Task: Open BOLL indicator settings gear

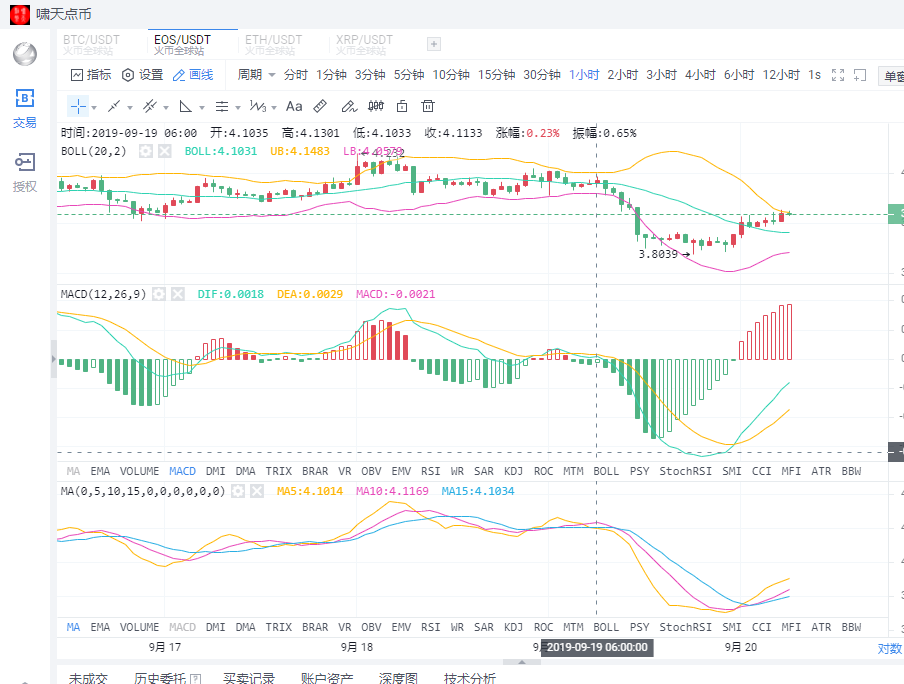Action: point(146,151)
